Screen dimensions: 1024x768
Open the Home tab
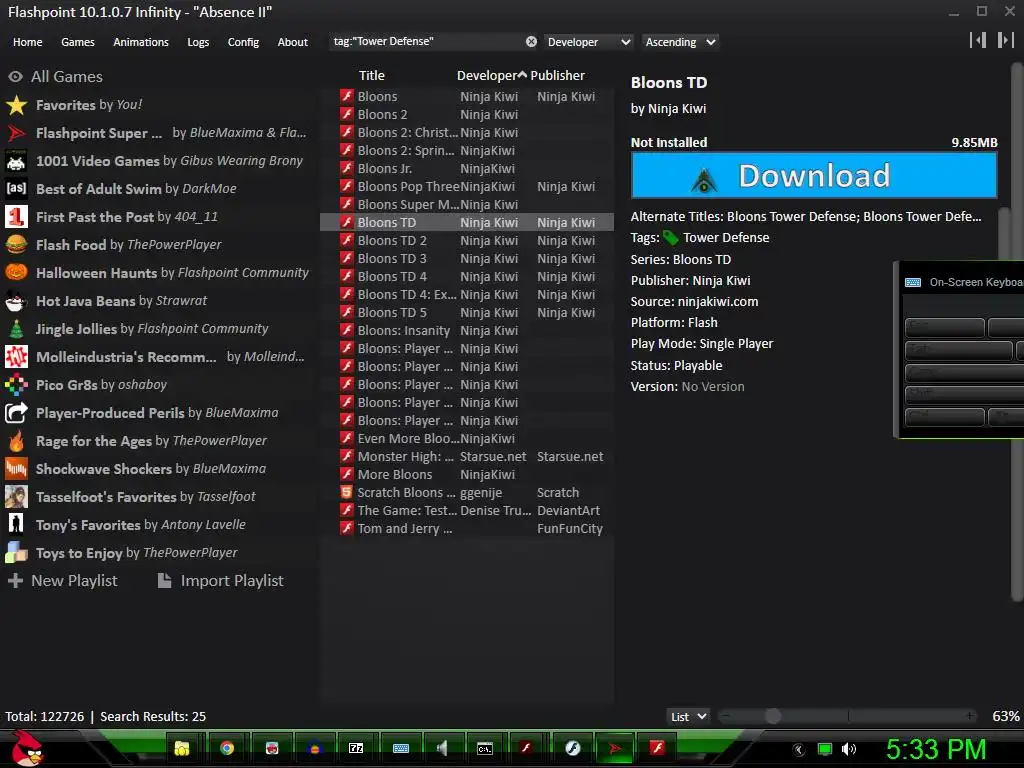pos(27,42)
